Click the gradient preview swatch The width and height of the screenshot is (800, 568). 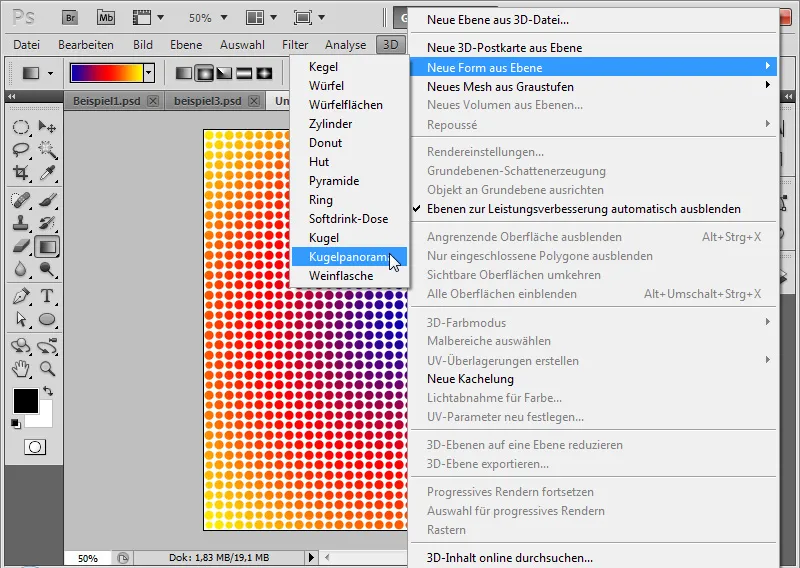pyautogui.click(x=107, y=73)
